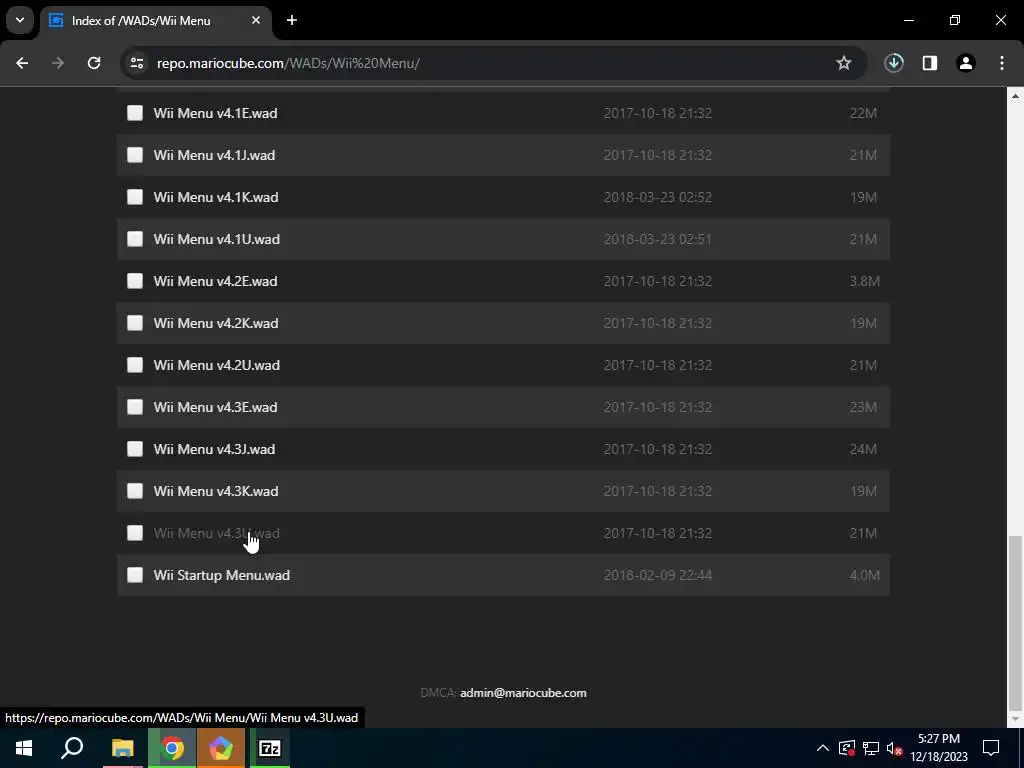The image size is (1024, 768).
Task: Check the box for Wii Menu v4.1E.wad
Action: (135, 113)
